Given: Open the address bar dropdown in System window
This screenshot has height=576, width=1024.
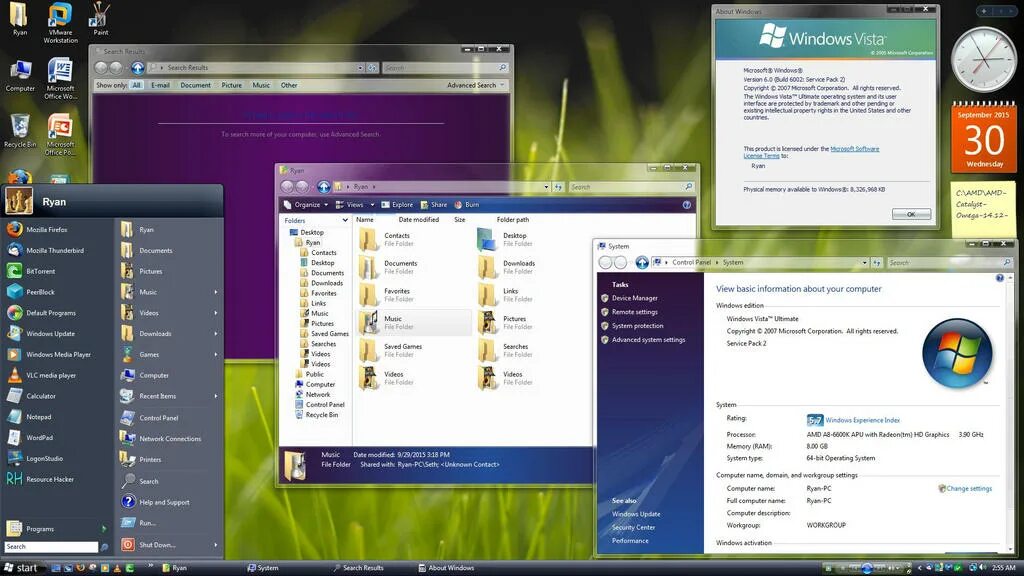Looking at the screenshot, I should [865, 263].
